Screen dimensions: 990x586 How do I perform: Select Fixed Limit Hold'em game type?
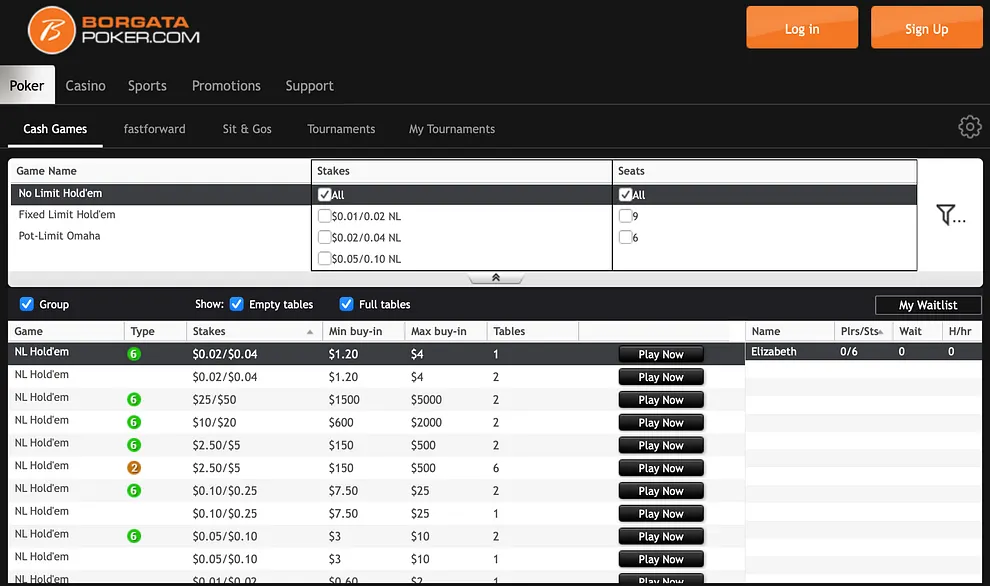(x=161, y=215)
